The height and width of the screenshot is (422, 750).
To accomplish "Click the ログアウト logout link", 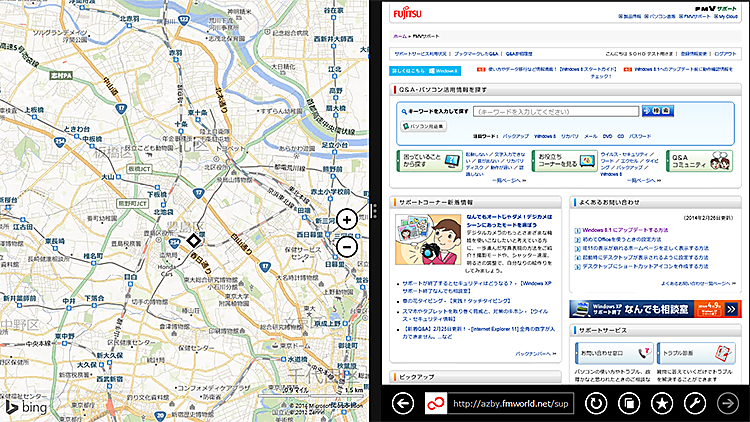I will [x=726, y=54].
